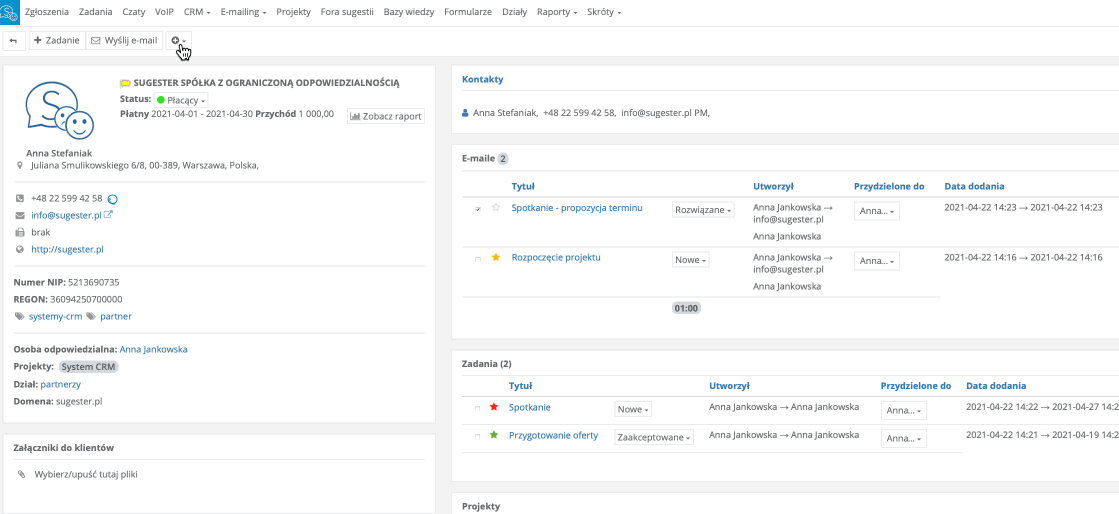Click the call icon next to phone number
The height and width of the screenshot is (514, 1119).
113,199
